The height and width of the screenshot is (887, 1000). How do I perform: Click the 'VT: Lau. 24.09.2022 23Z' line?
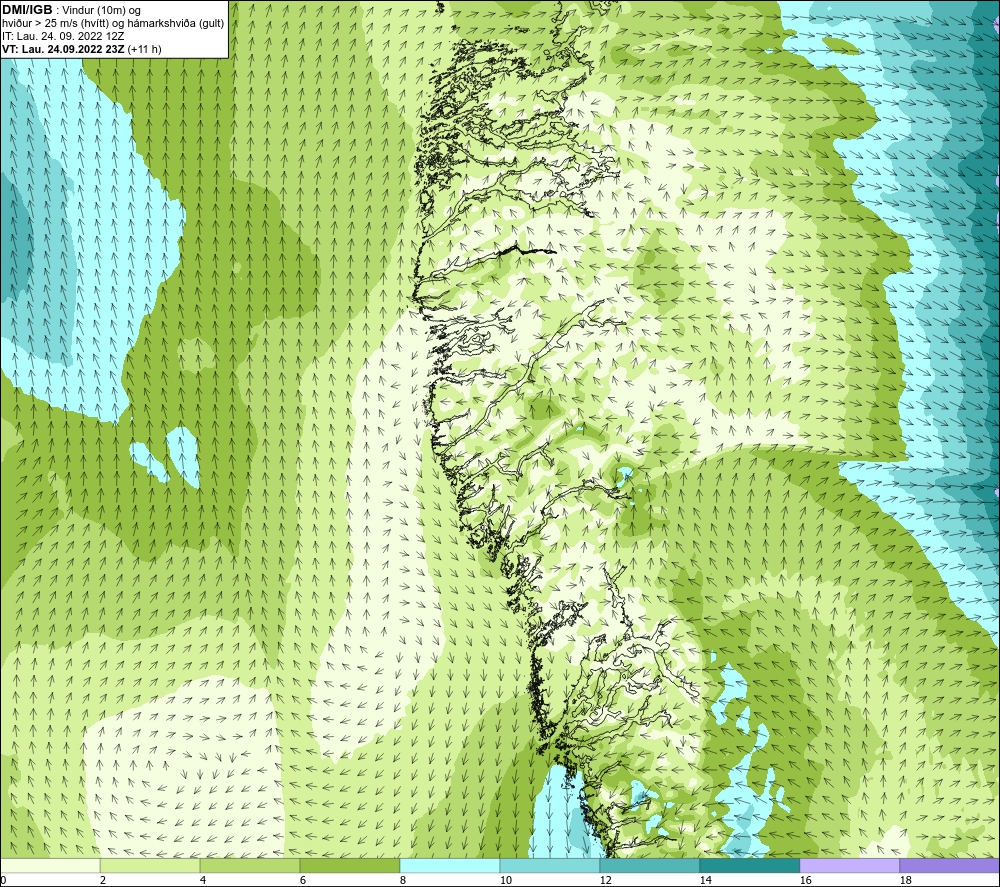(x=64, y=49)
